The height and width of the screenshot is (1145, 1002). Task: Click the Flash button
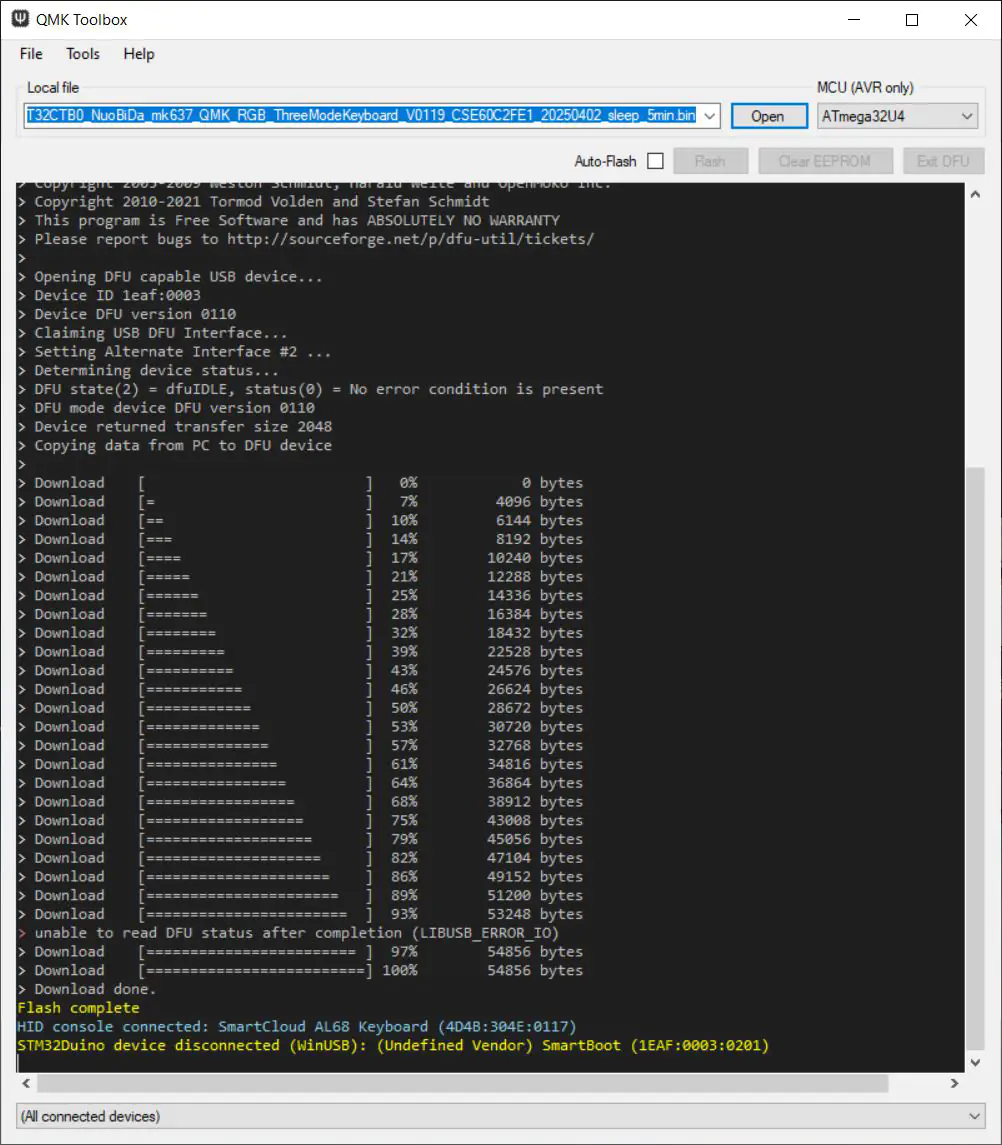pyautogui.click(x=711, y=161)
